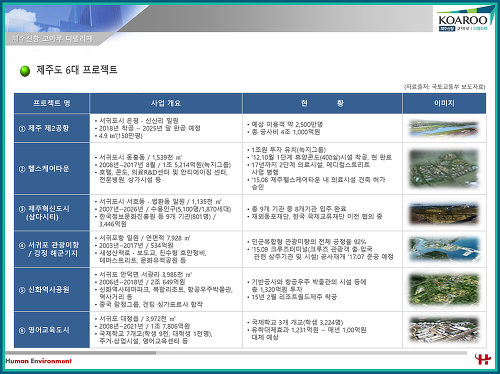Click the line '서귀포시 동홍동 / 1,539천 ㎡'
This screenshot has width=500, height=374.
click(x=140, y=157)
